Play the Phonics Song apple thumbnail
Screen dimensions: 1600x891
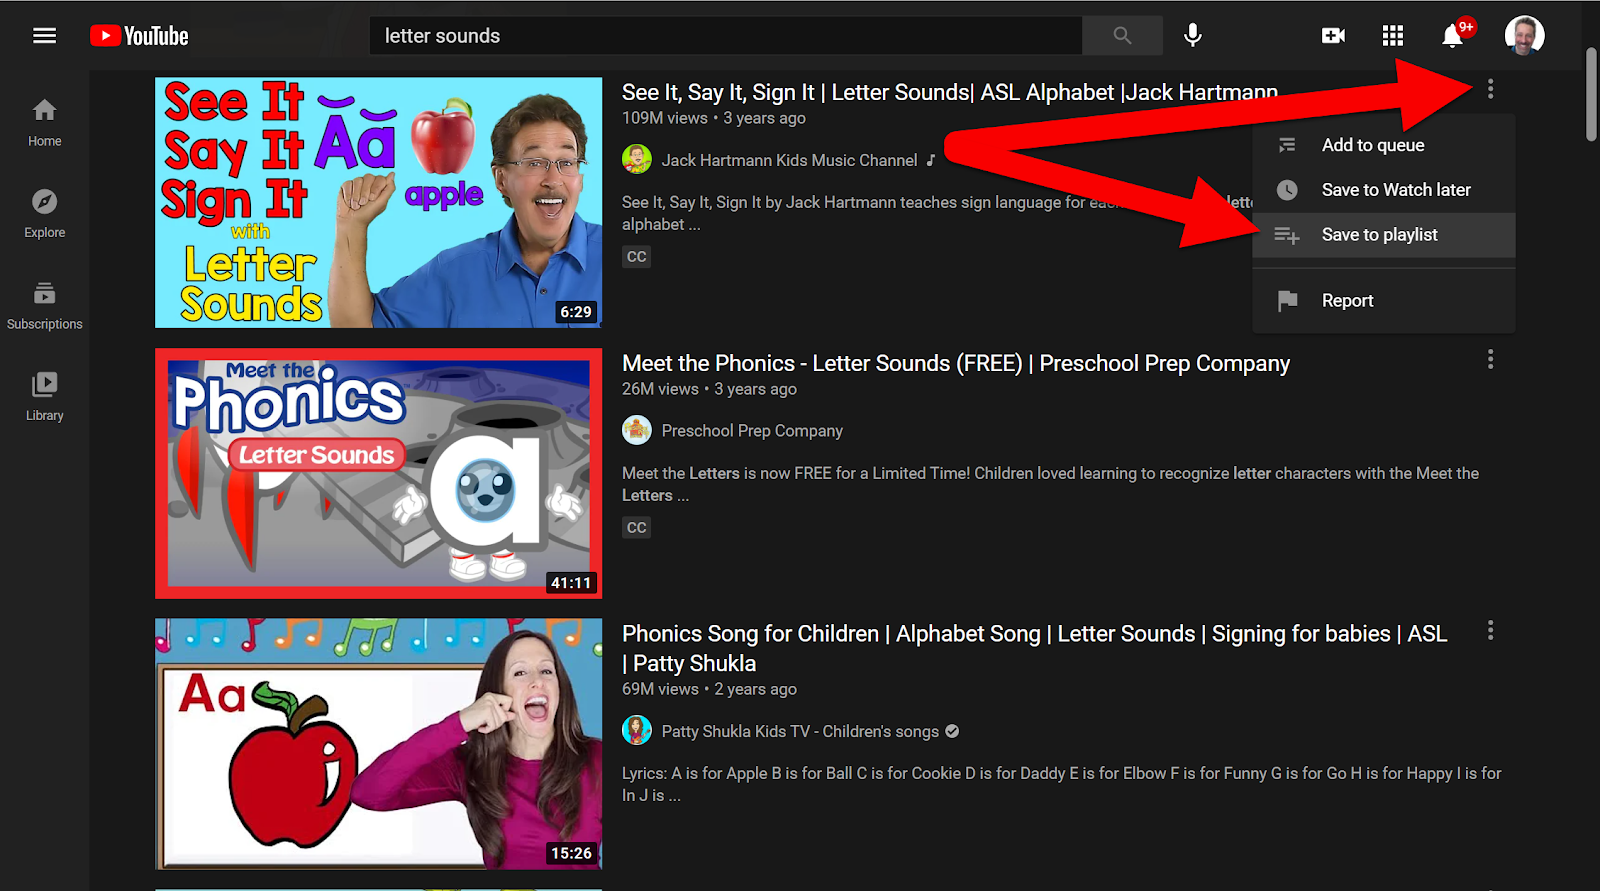[x=378, y=744]
